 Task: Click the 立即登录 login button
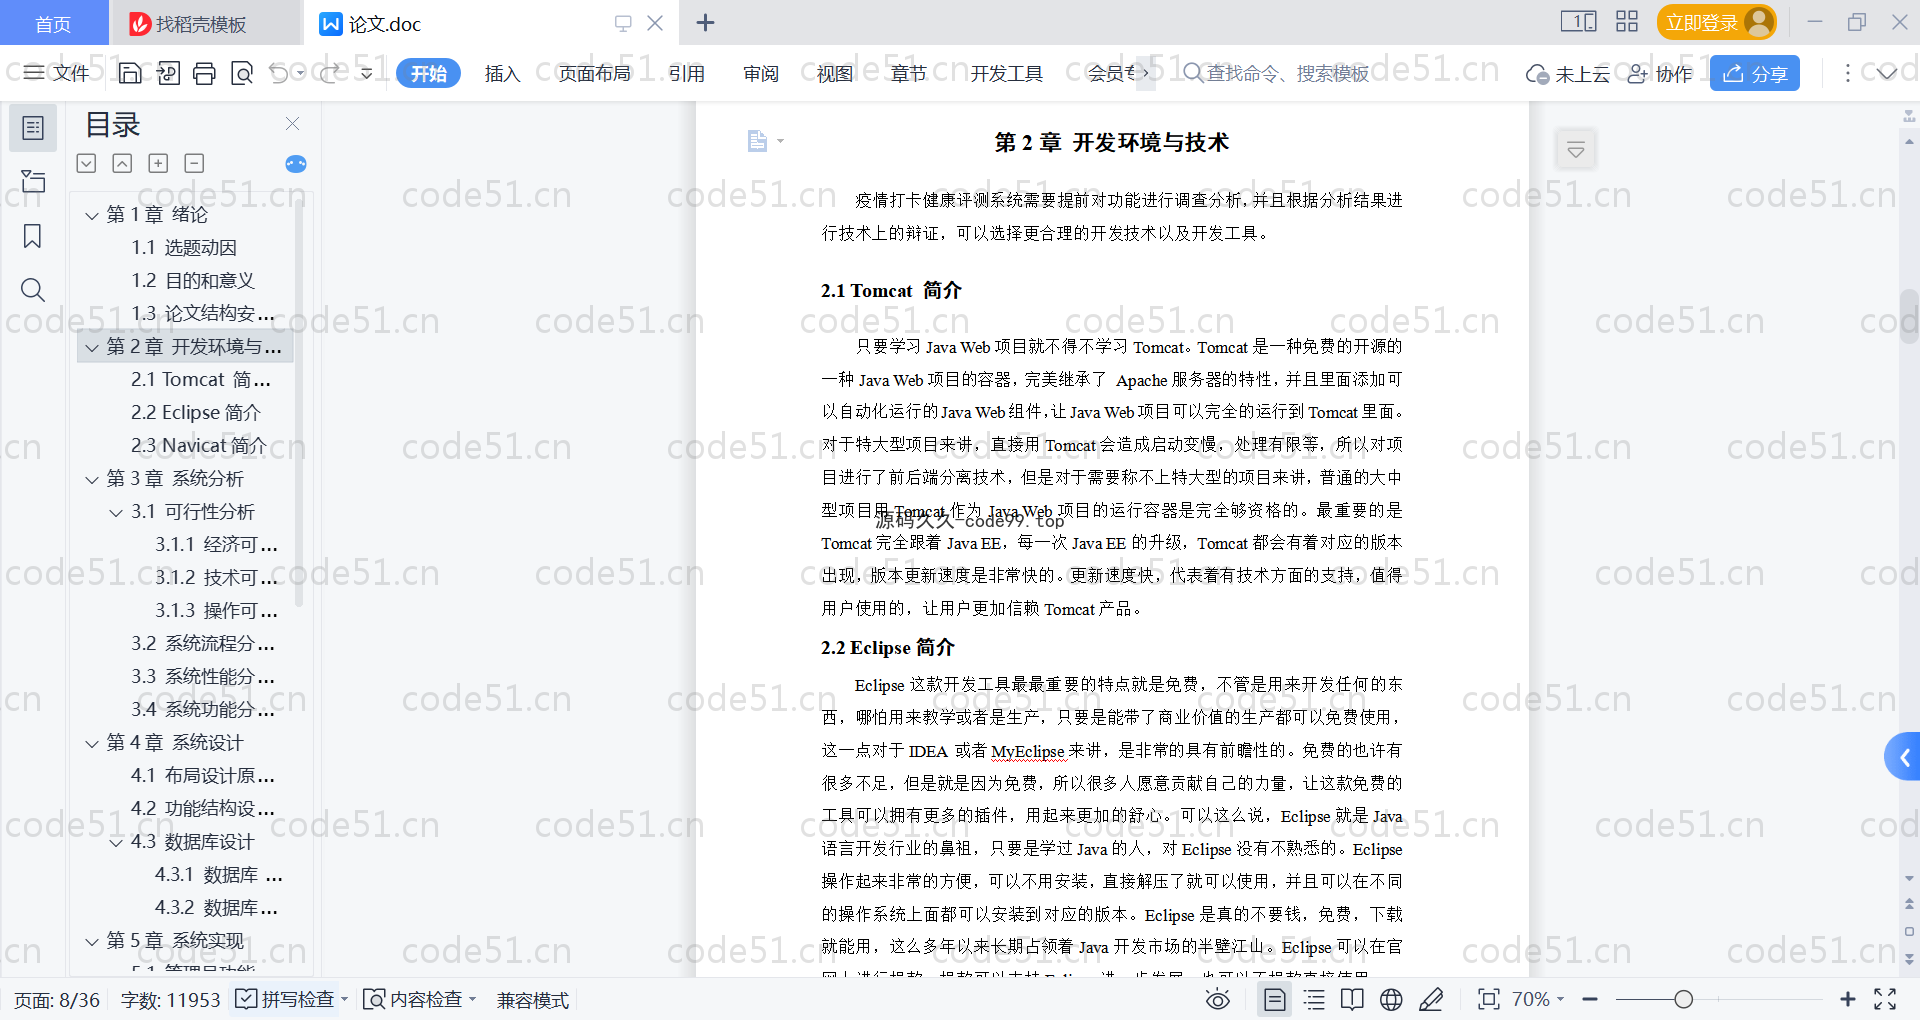pyautogui.click(x=1716, y=22)
